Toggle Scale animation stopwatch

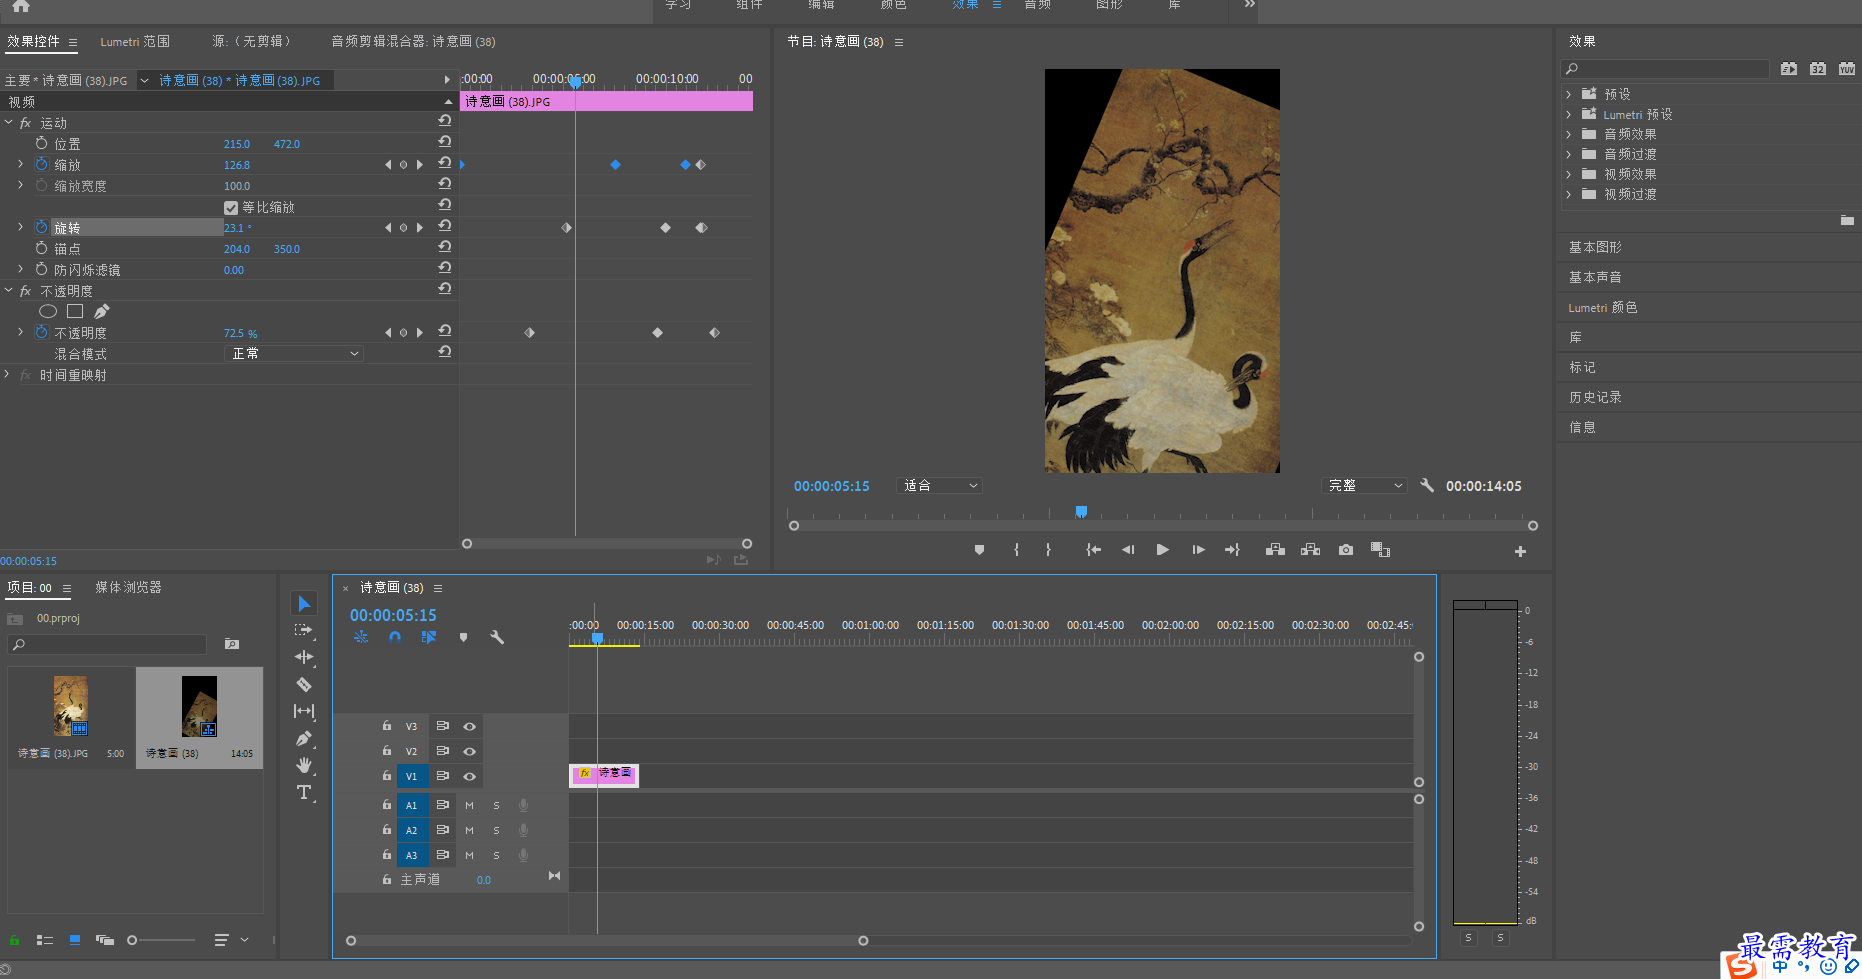click(41, 164)
